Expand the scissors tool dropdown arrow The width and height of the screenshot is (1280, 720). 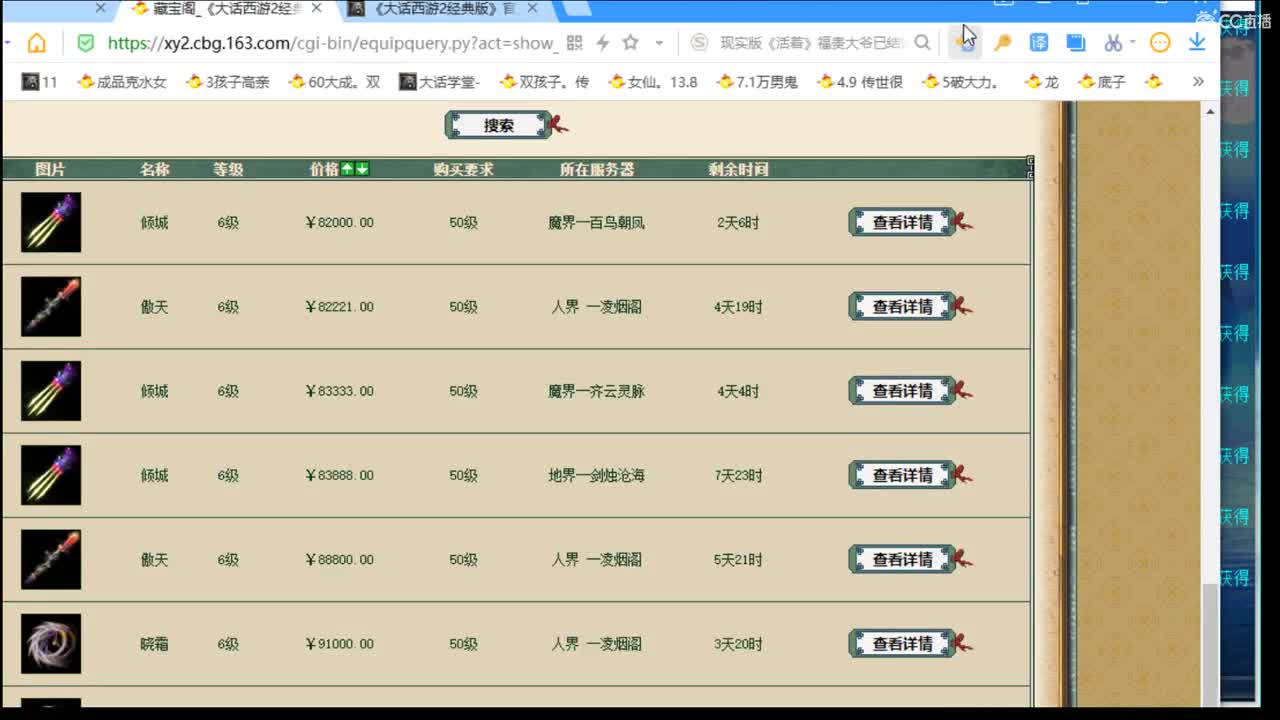point(1132,43)
